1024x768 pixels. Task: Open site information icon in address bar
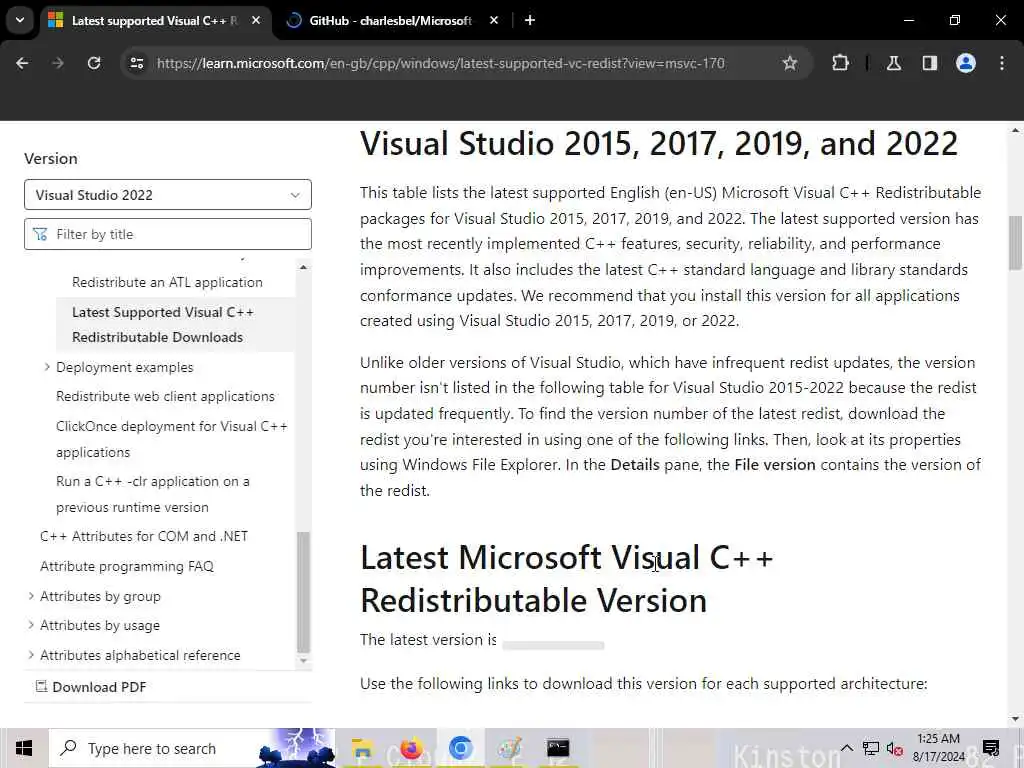pyautogui.click(x=136, y=63)
